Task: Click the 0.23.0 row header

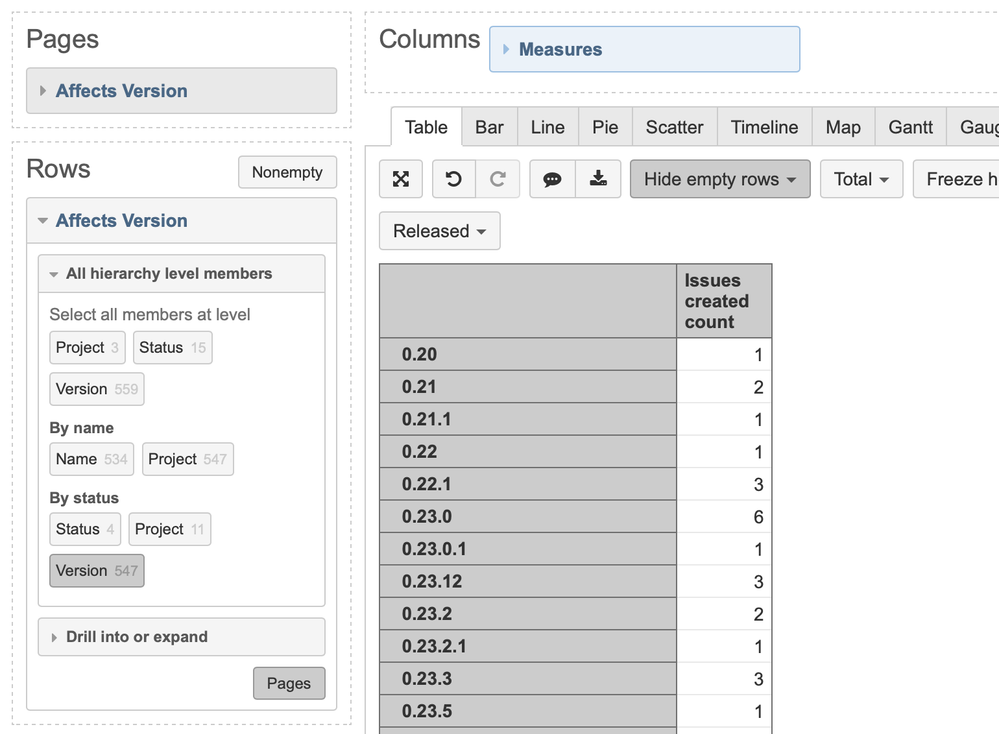Action: [x=528, y=517]
